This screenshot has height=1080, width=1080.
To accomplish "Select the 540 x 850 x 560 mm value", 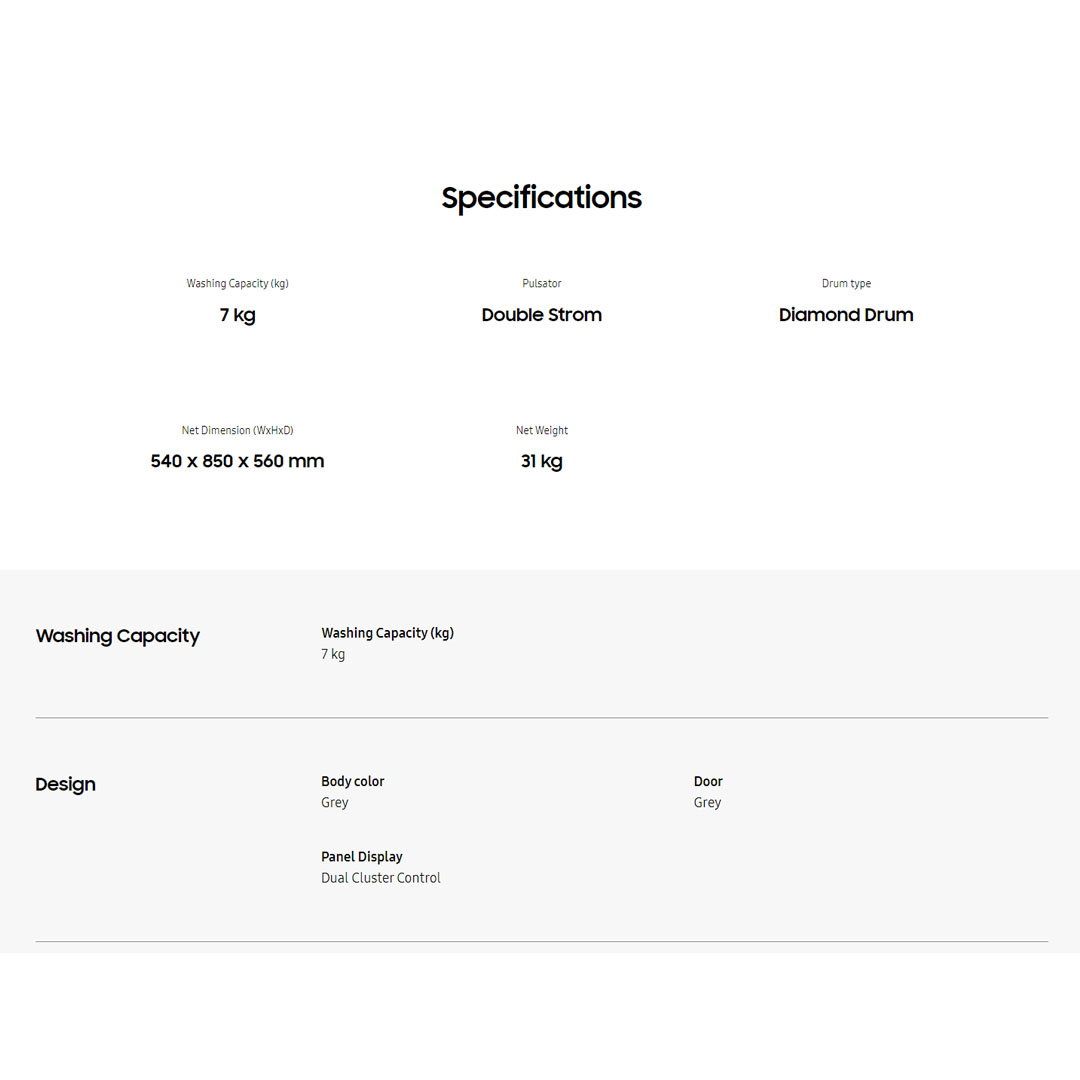I will [x=237, y=461].
